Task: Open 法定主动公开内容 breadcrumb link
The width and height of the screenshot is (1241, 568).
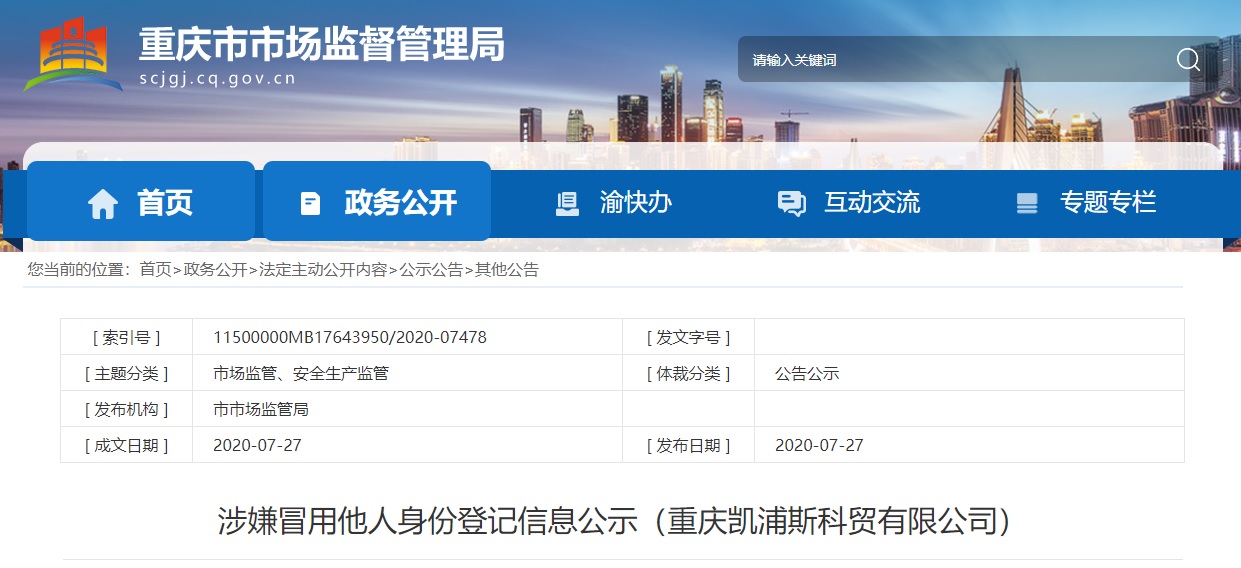Action: click(x=323, y=270)
